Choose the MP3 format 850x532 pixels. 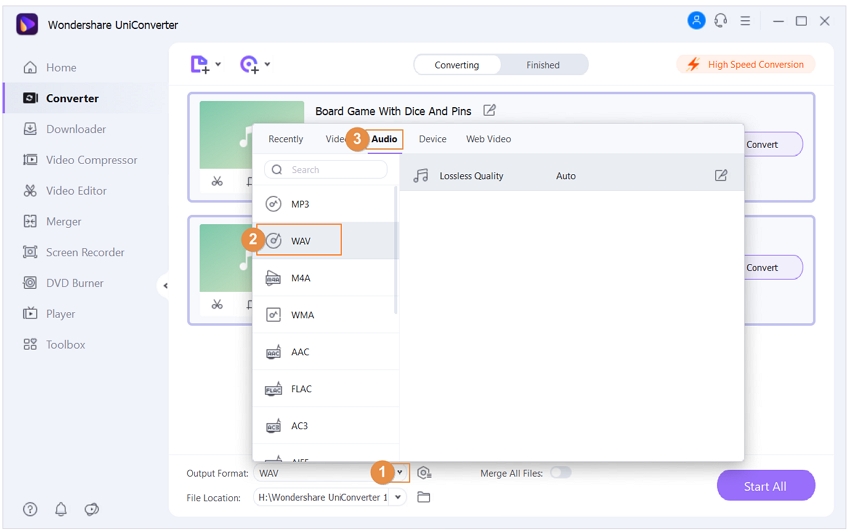point(325,204)
